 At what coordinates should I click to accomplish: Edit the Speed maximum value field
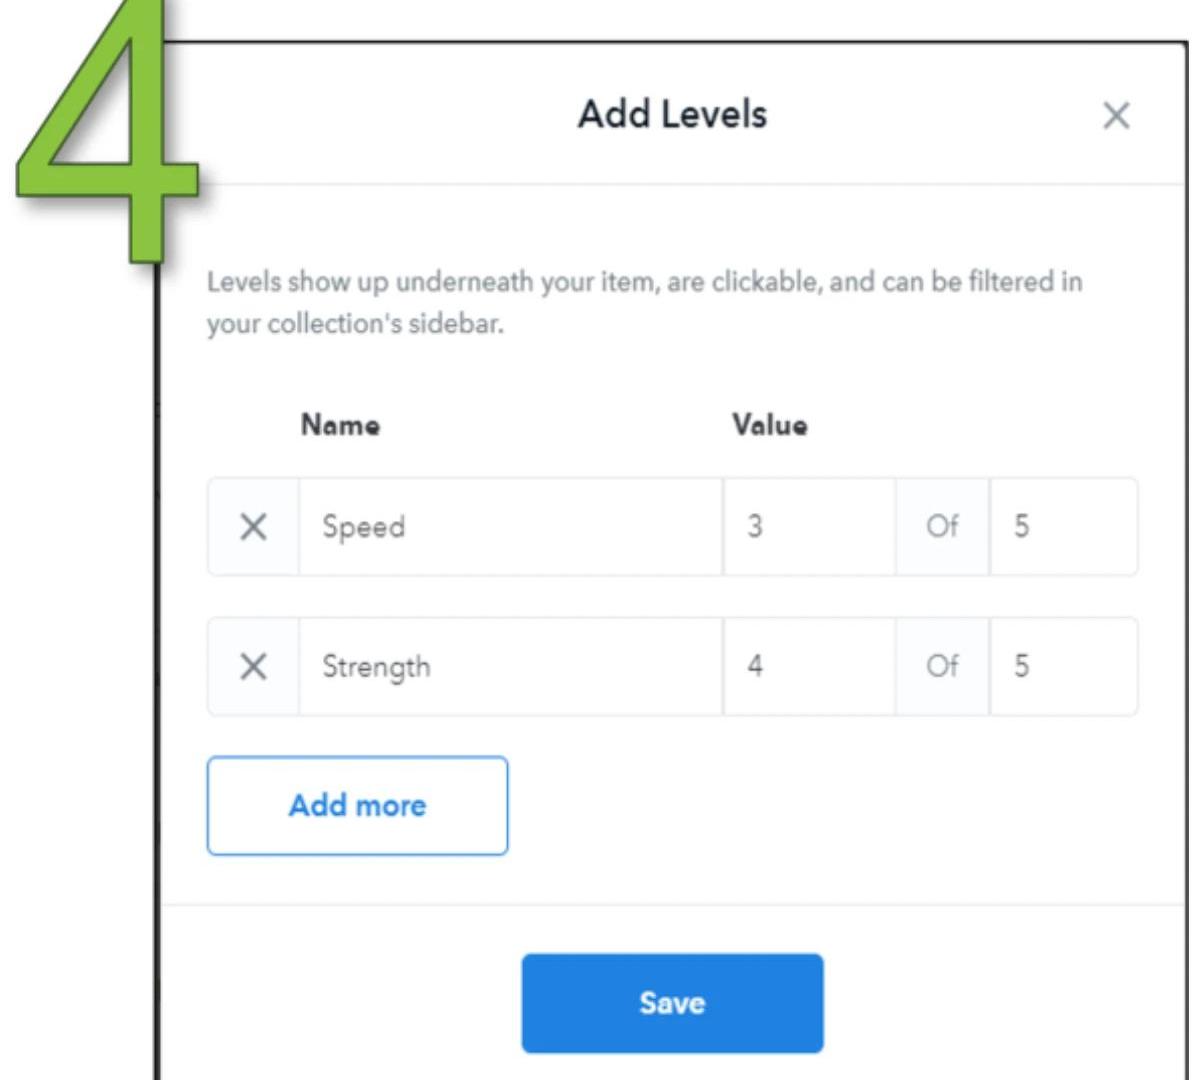click(x=1062, y=527)
